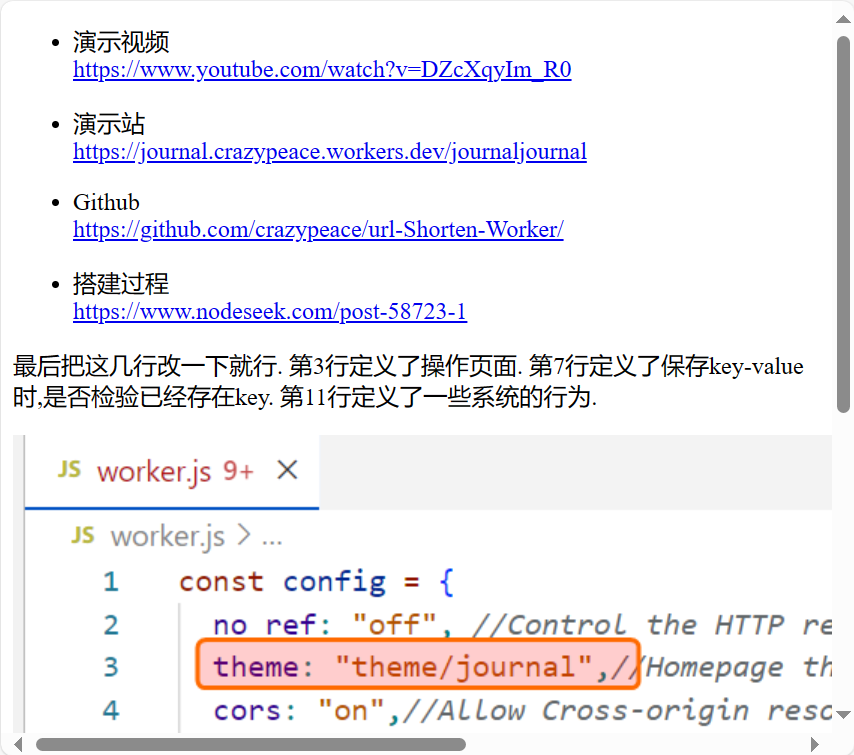Click the JS icon in the breadcrumb path
854x755 pixels.
click(x=83, y=536)
